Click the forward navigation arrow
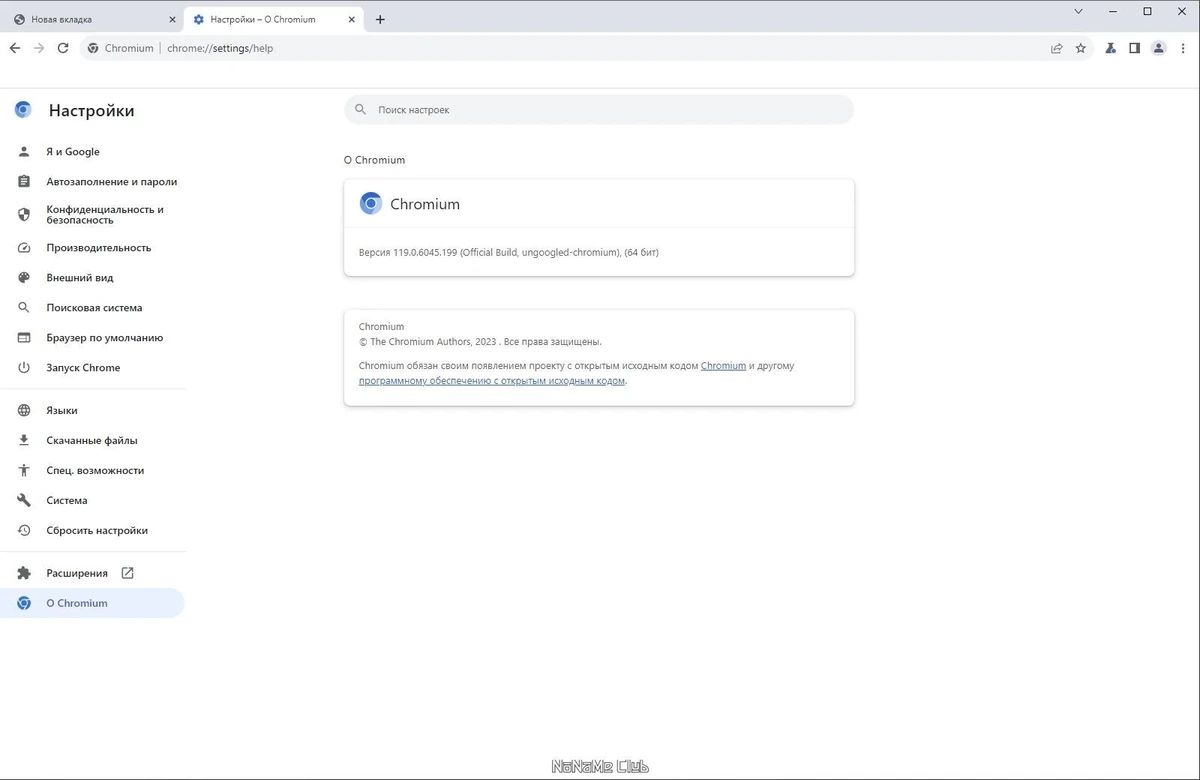This screenshot has width=1200, height=780. coord(39,48)
